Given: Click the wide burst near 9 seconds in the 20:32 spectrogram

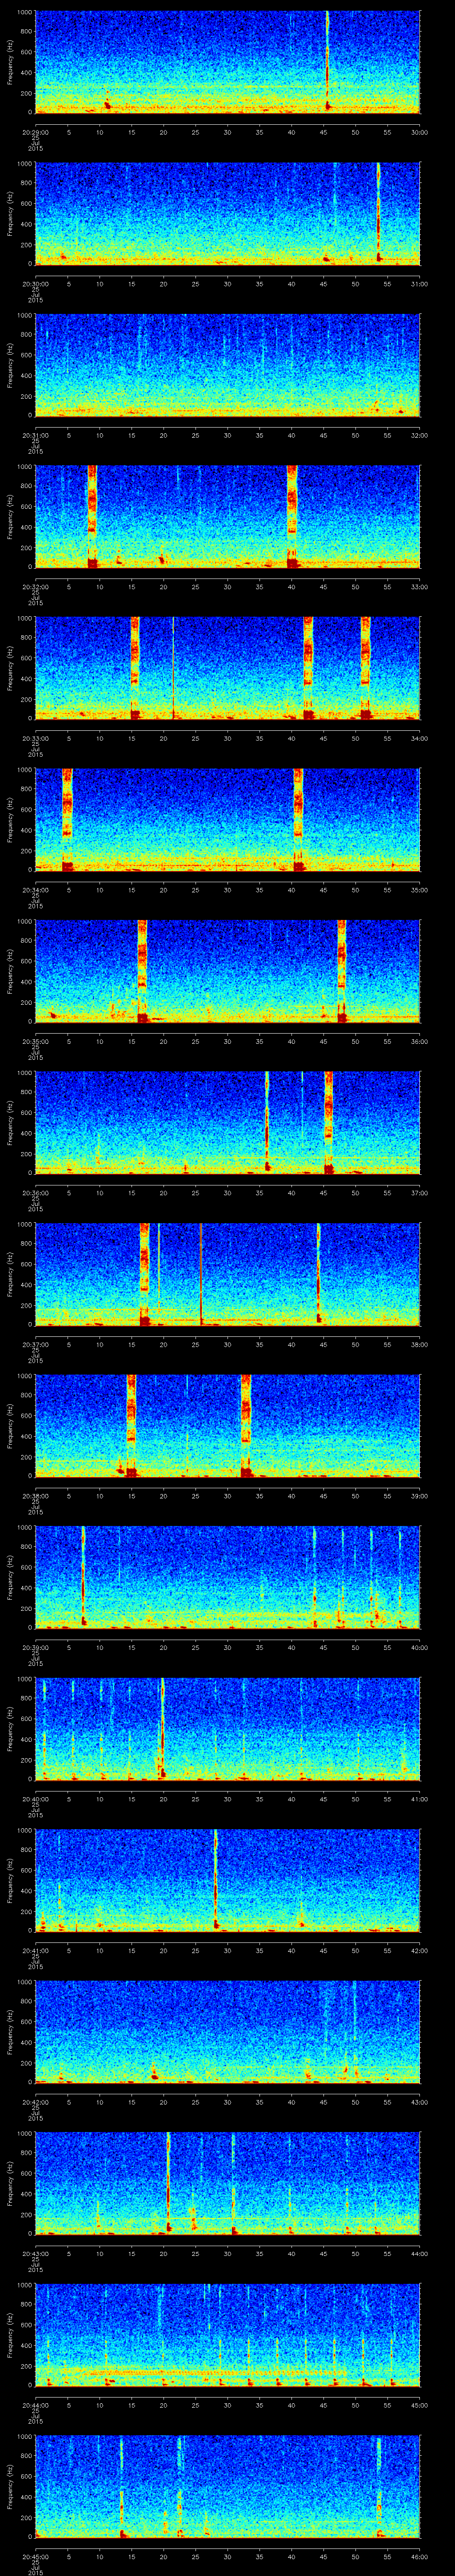Looking at the screenshot, I should 92,516.
